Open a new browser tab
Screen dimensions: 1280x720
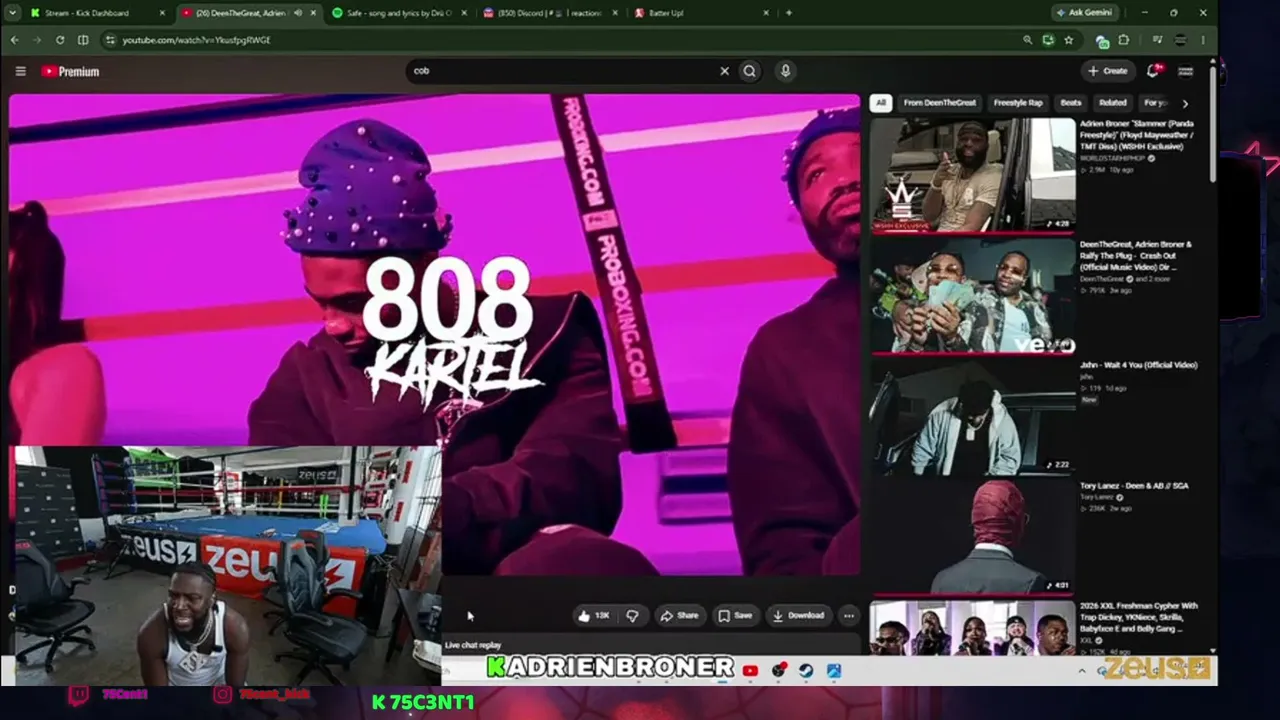tap(789, 13)
